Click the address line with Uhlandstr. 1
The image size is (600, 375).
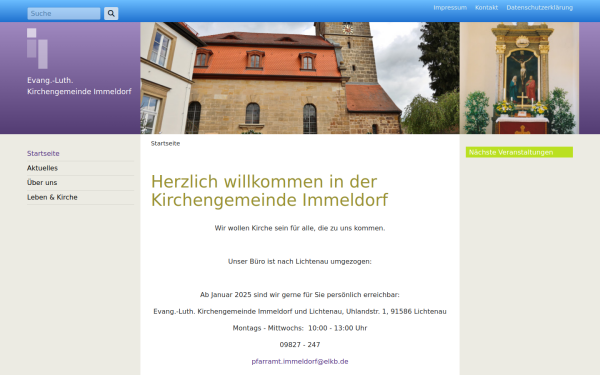(300, 312)
